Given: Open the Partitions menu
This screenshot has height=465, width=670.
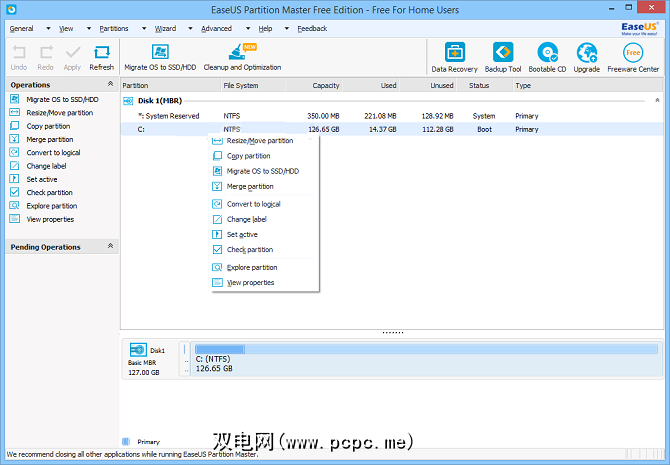Looking at the screenshot, I should [114, 29].
